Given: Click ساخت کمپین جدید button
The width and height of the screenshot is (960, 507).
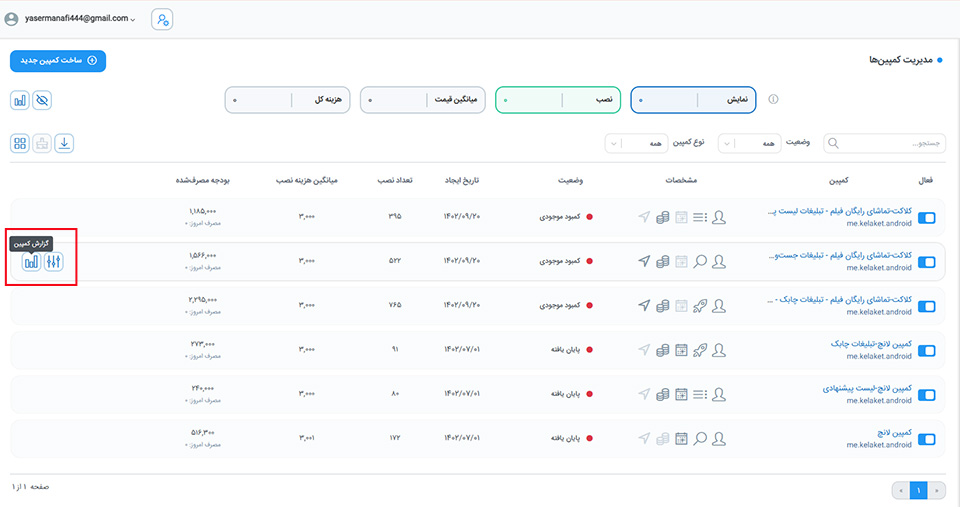Looking at the screenshot, I should tap(58, 61).
